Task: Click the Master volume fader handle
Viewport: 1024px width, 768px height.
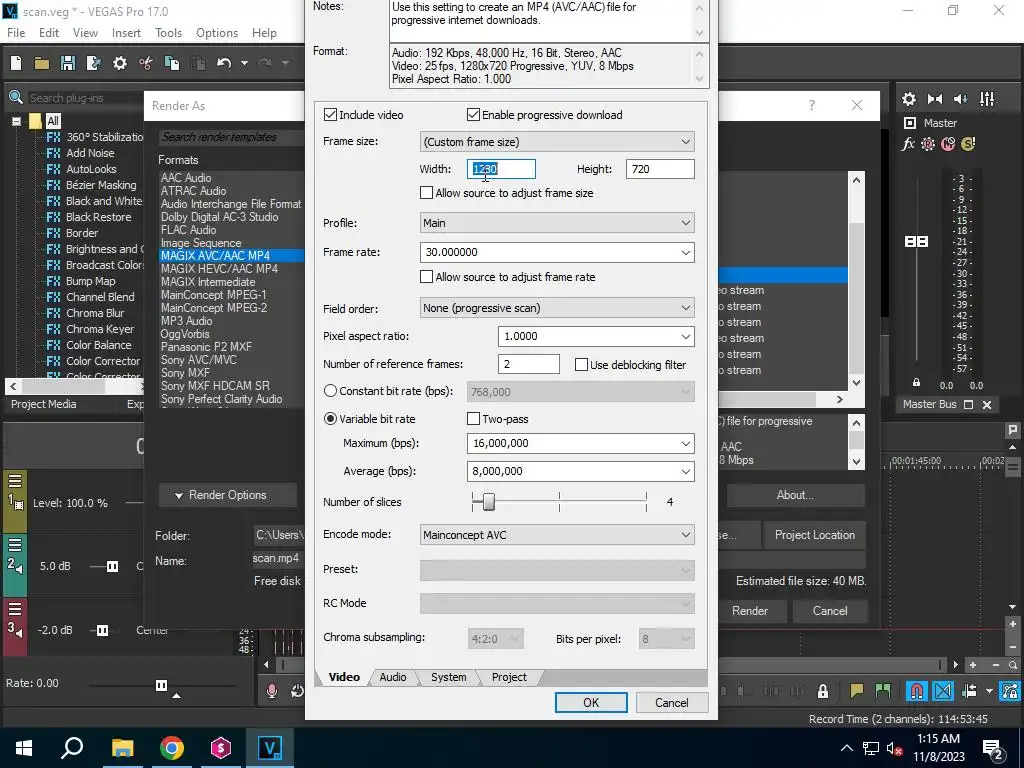Action: coord(916,242)
